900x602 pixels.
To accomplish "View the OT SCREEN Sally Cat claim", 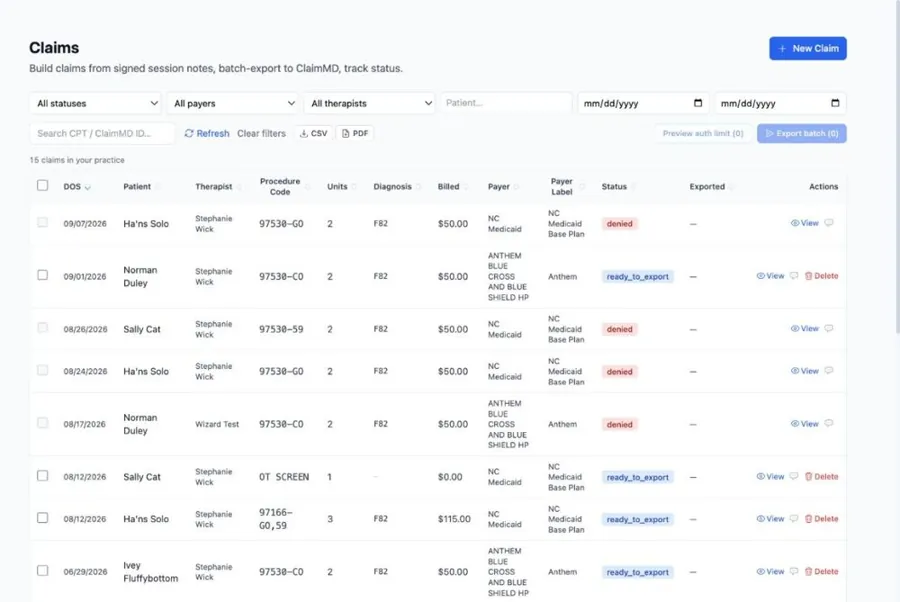I will tap(770, 476).
